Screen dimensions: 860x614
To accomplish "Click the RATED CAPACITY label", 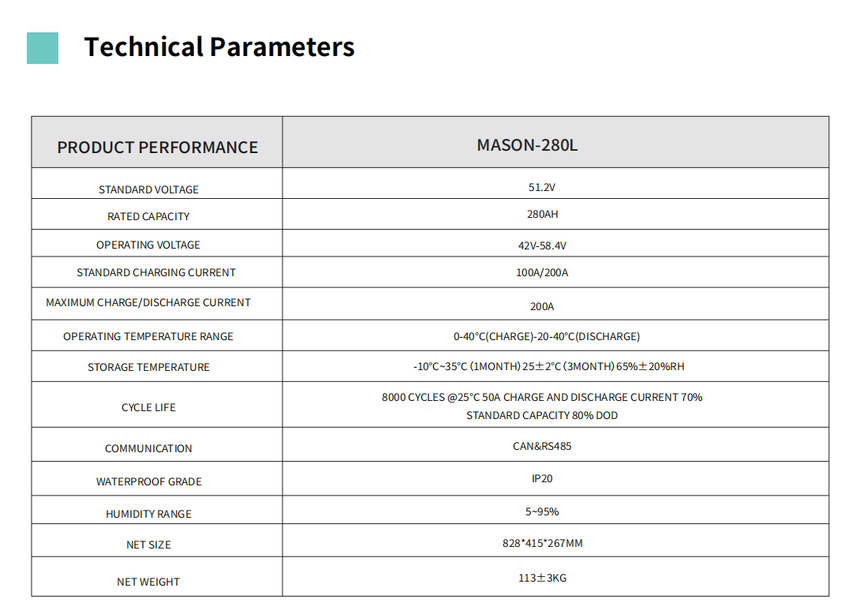I will tap(149, 216).
